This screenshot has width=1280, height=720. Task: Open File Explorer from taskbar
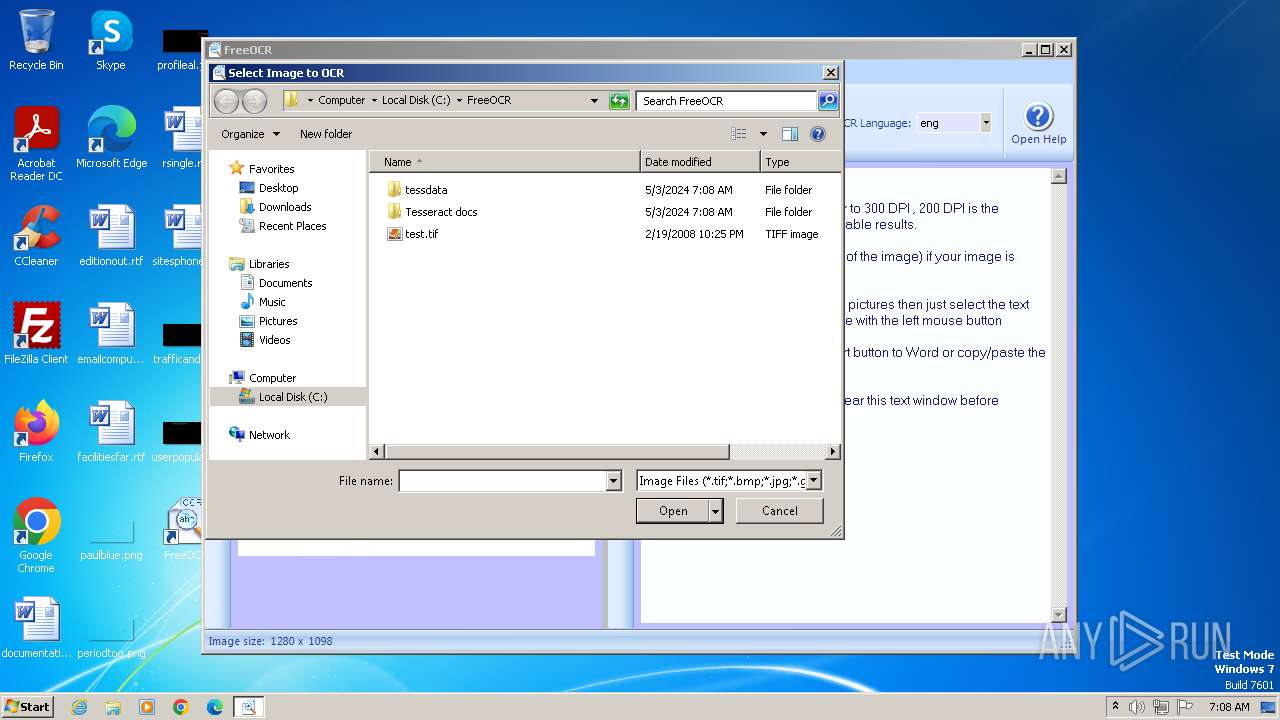[113, 707]
